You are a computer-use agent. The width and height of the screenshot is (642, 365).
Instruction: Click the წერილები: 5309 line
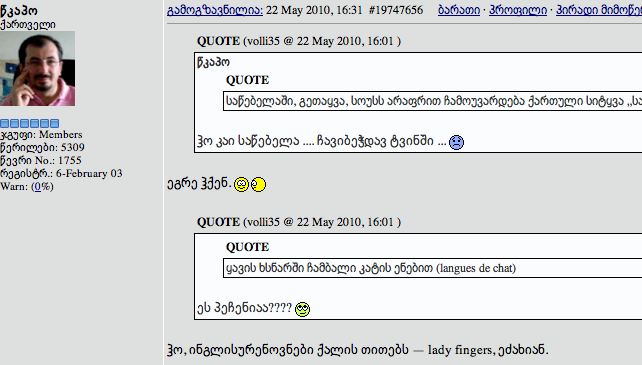[42, 147]
